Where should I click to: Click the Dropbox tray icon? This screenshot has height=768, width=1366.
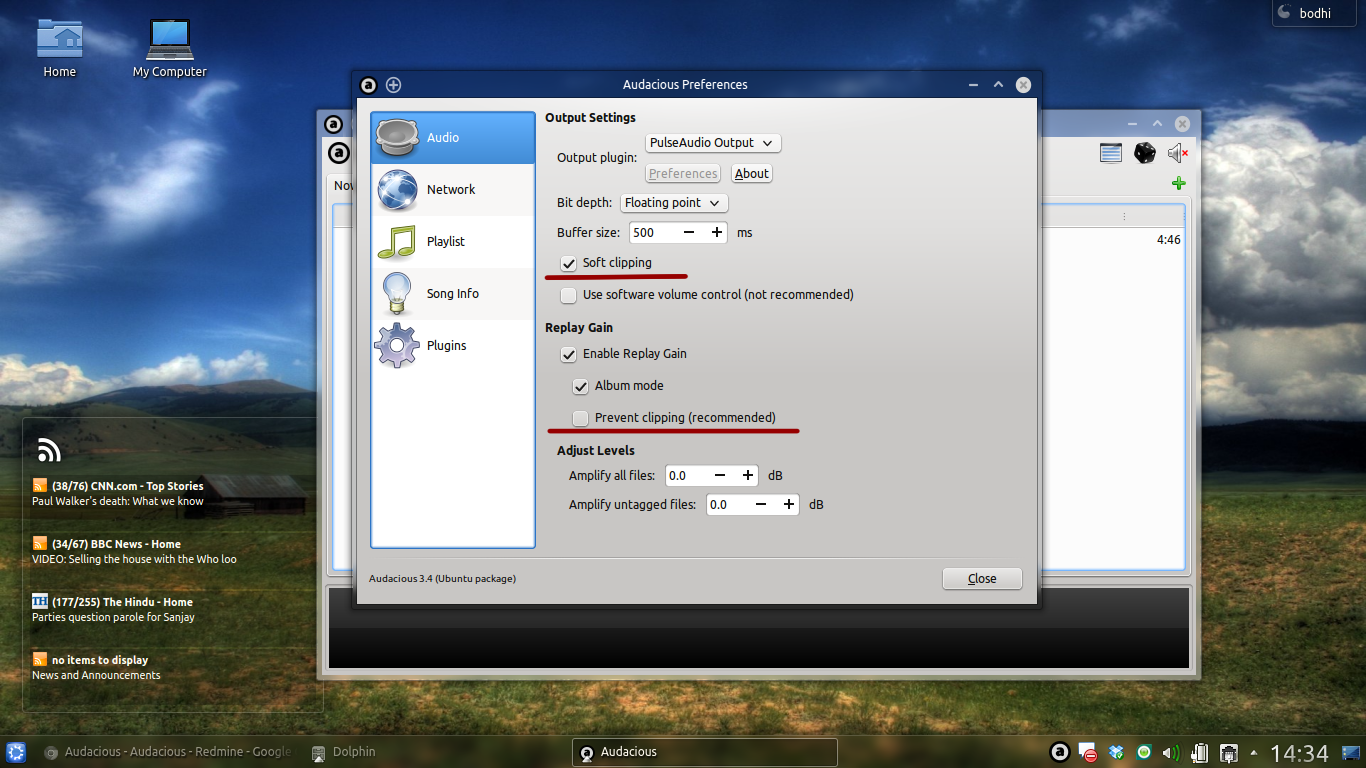(1117, 752)
